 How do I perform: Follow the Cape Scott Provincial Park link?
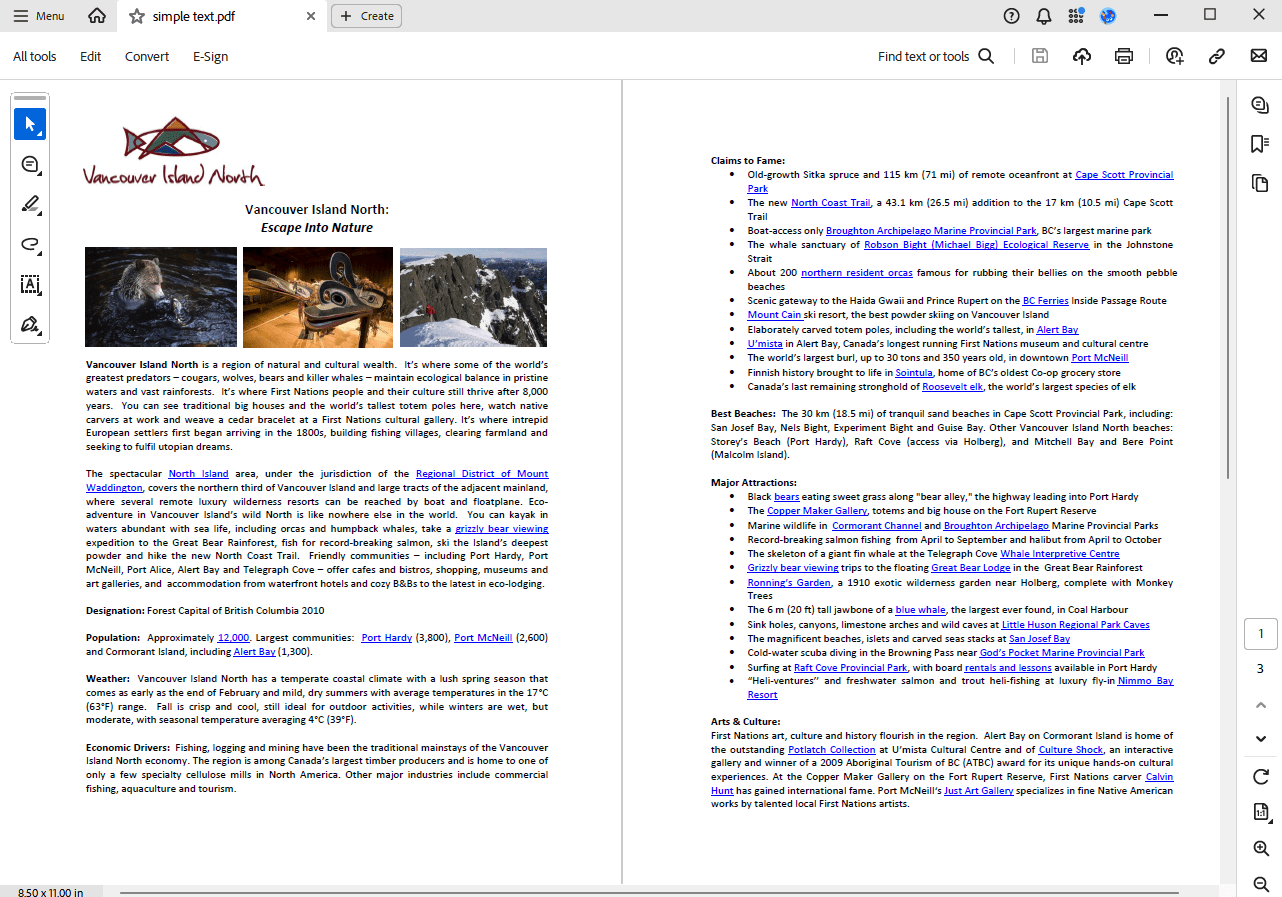tap(1123, 175)
